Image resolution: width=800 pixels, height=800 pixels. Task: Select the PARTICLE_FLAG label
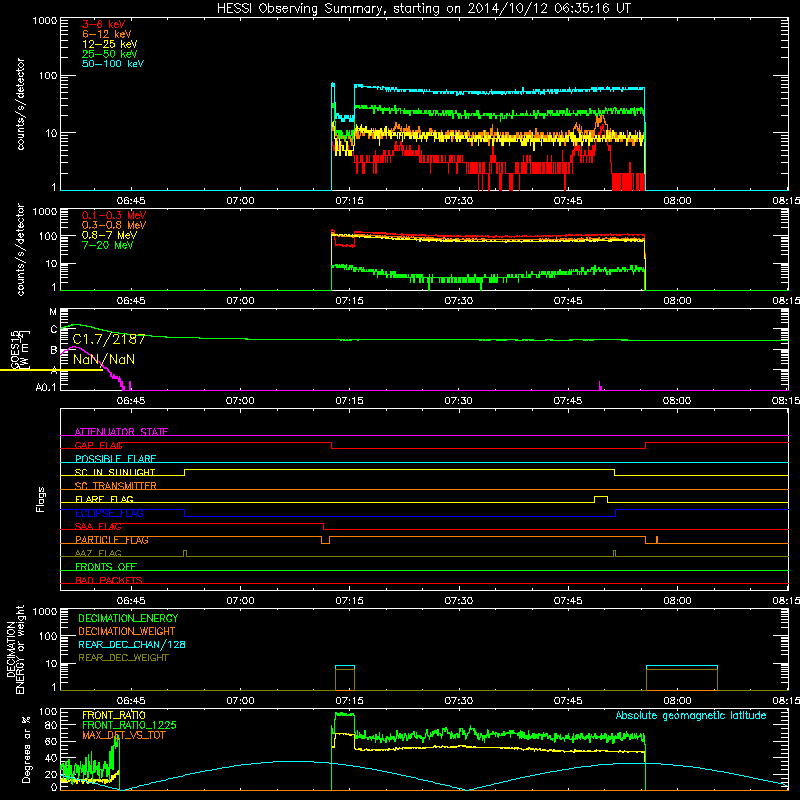point(112,540)
